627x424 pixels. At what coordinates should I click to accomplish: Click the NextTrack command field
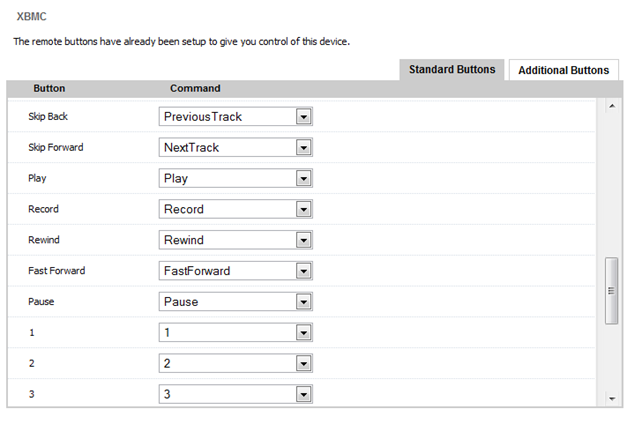[227, 147]
